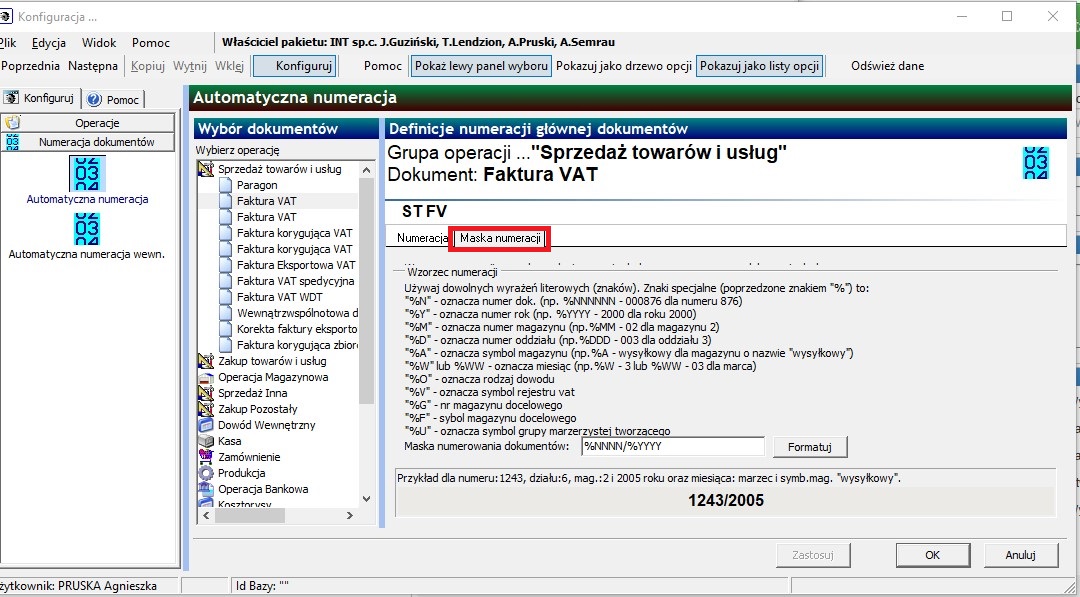Select Zamówienie cart icon

coord(205,457)
